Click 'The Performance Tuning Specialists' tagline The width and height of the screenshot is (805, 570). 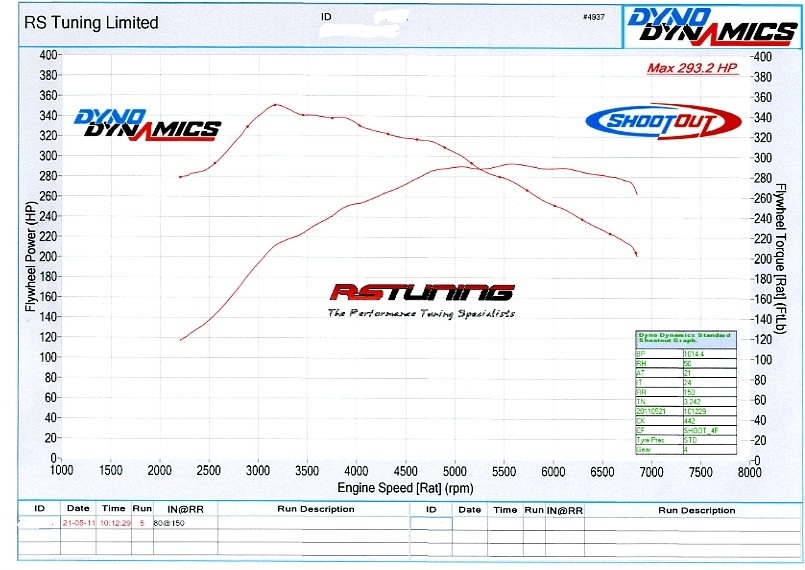(421, 313)
